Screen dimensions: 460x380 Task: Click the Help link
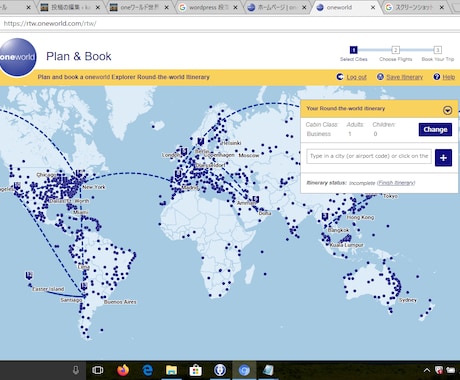click(x=449, y=77)
